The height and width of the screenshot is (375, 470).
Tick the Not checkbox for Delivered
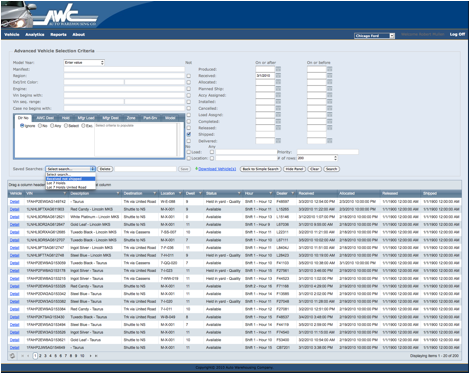(x=189, y=141)
